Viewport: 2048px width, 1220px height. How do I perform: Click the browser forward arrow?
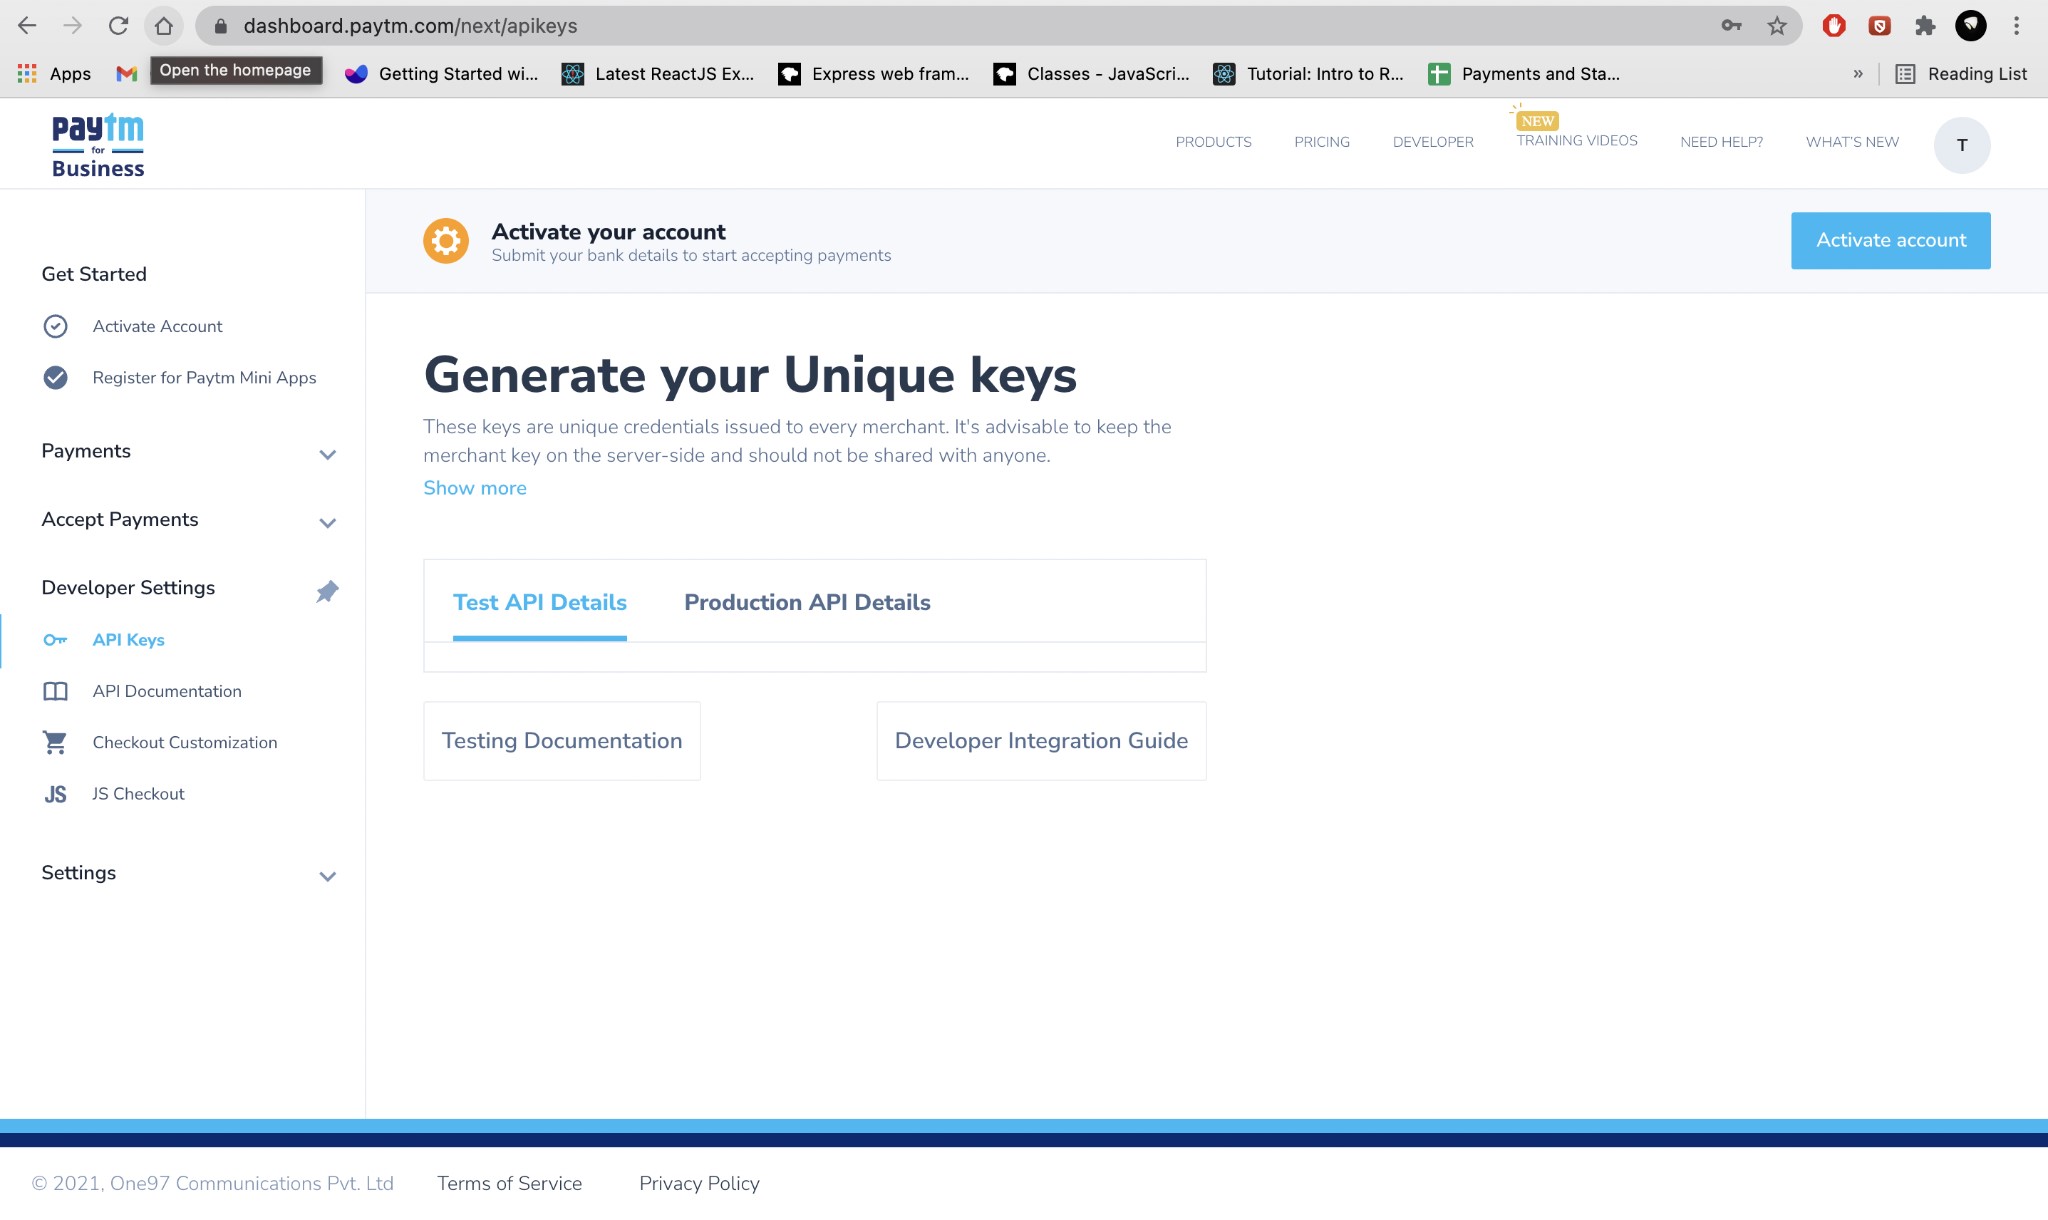point(73,26)
